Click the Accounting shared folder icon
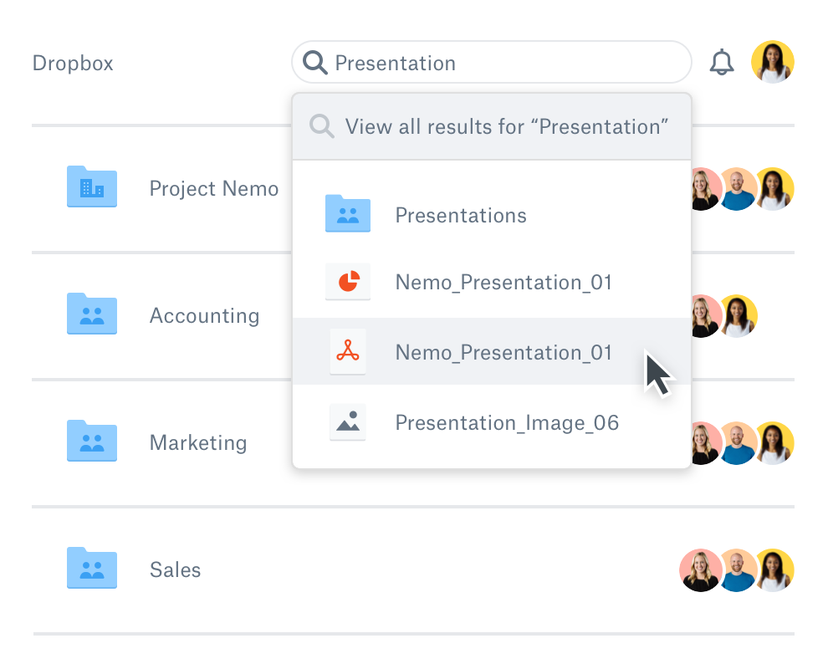Screen dimensions: 828x669 (92, 314)
